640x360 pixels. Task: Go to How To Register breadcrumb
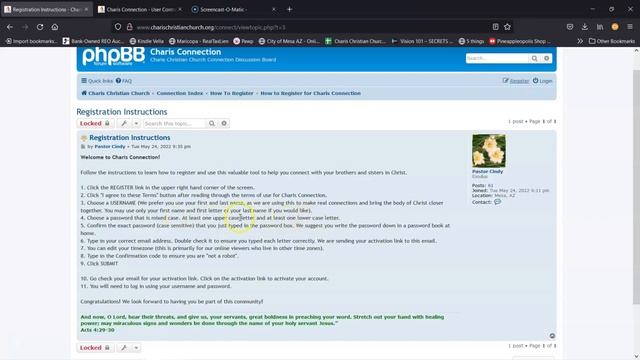pos(231,93)
